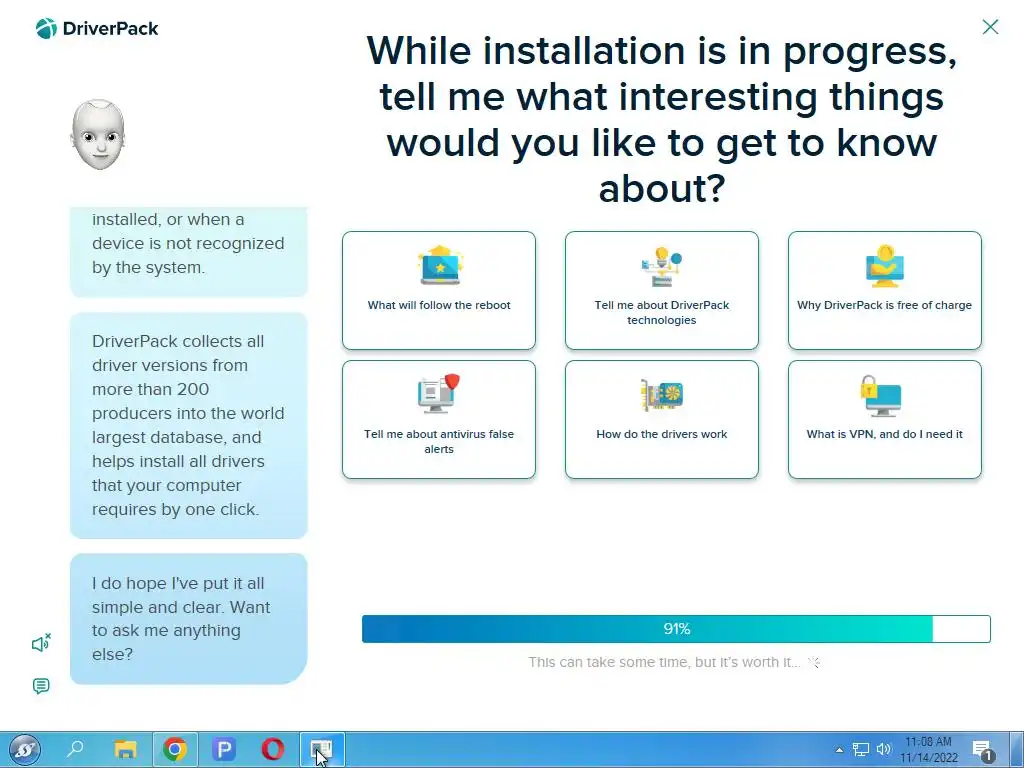Click the main heading question text
This screenshot has height=768, width=1024.
(662, 119)
